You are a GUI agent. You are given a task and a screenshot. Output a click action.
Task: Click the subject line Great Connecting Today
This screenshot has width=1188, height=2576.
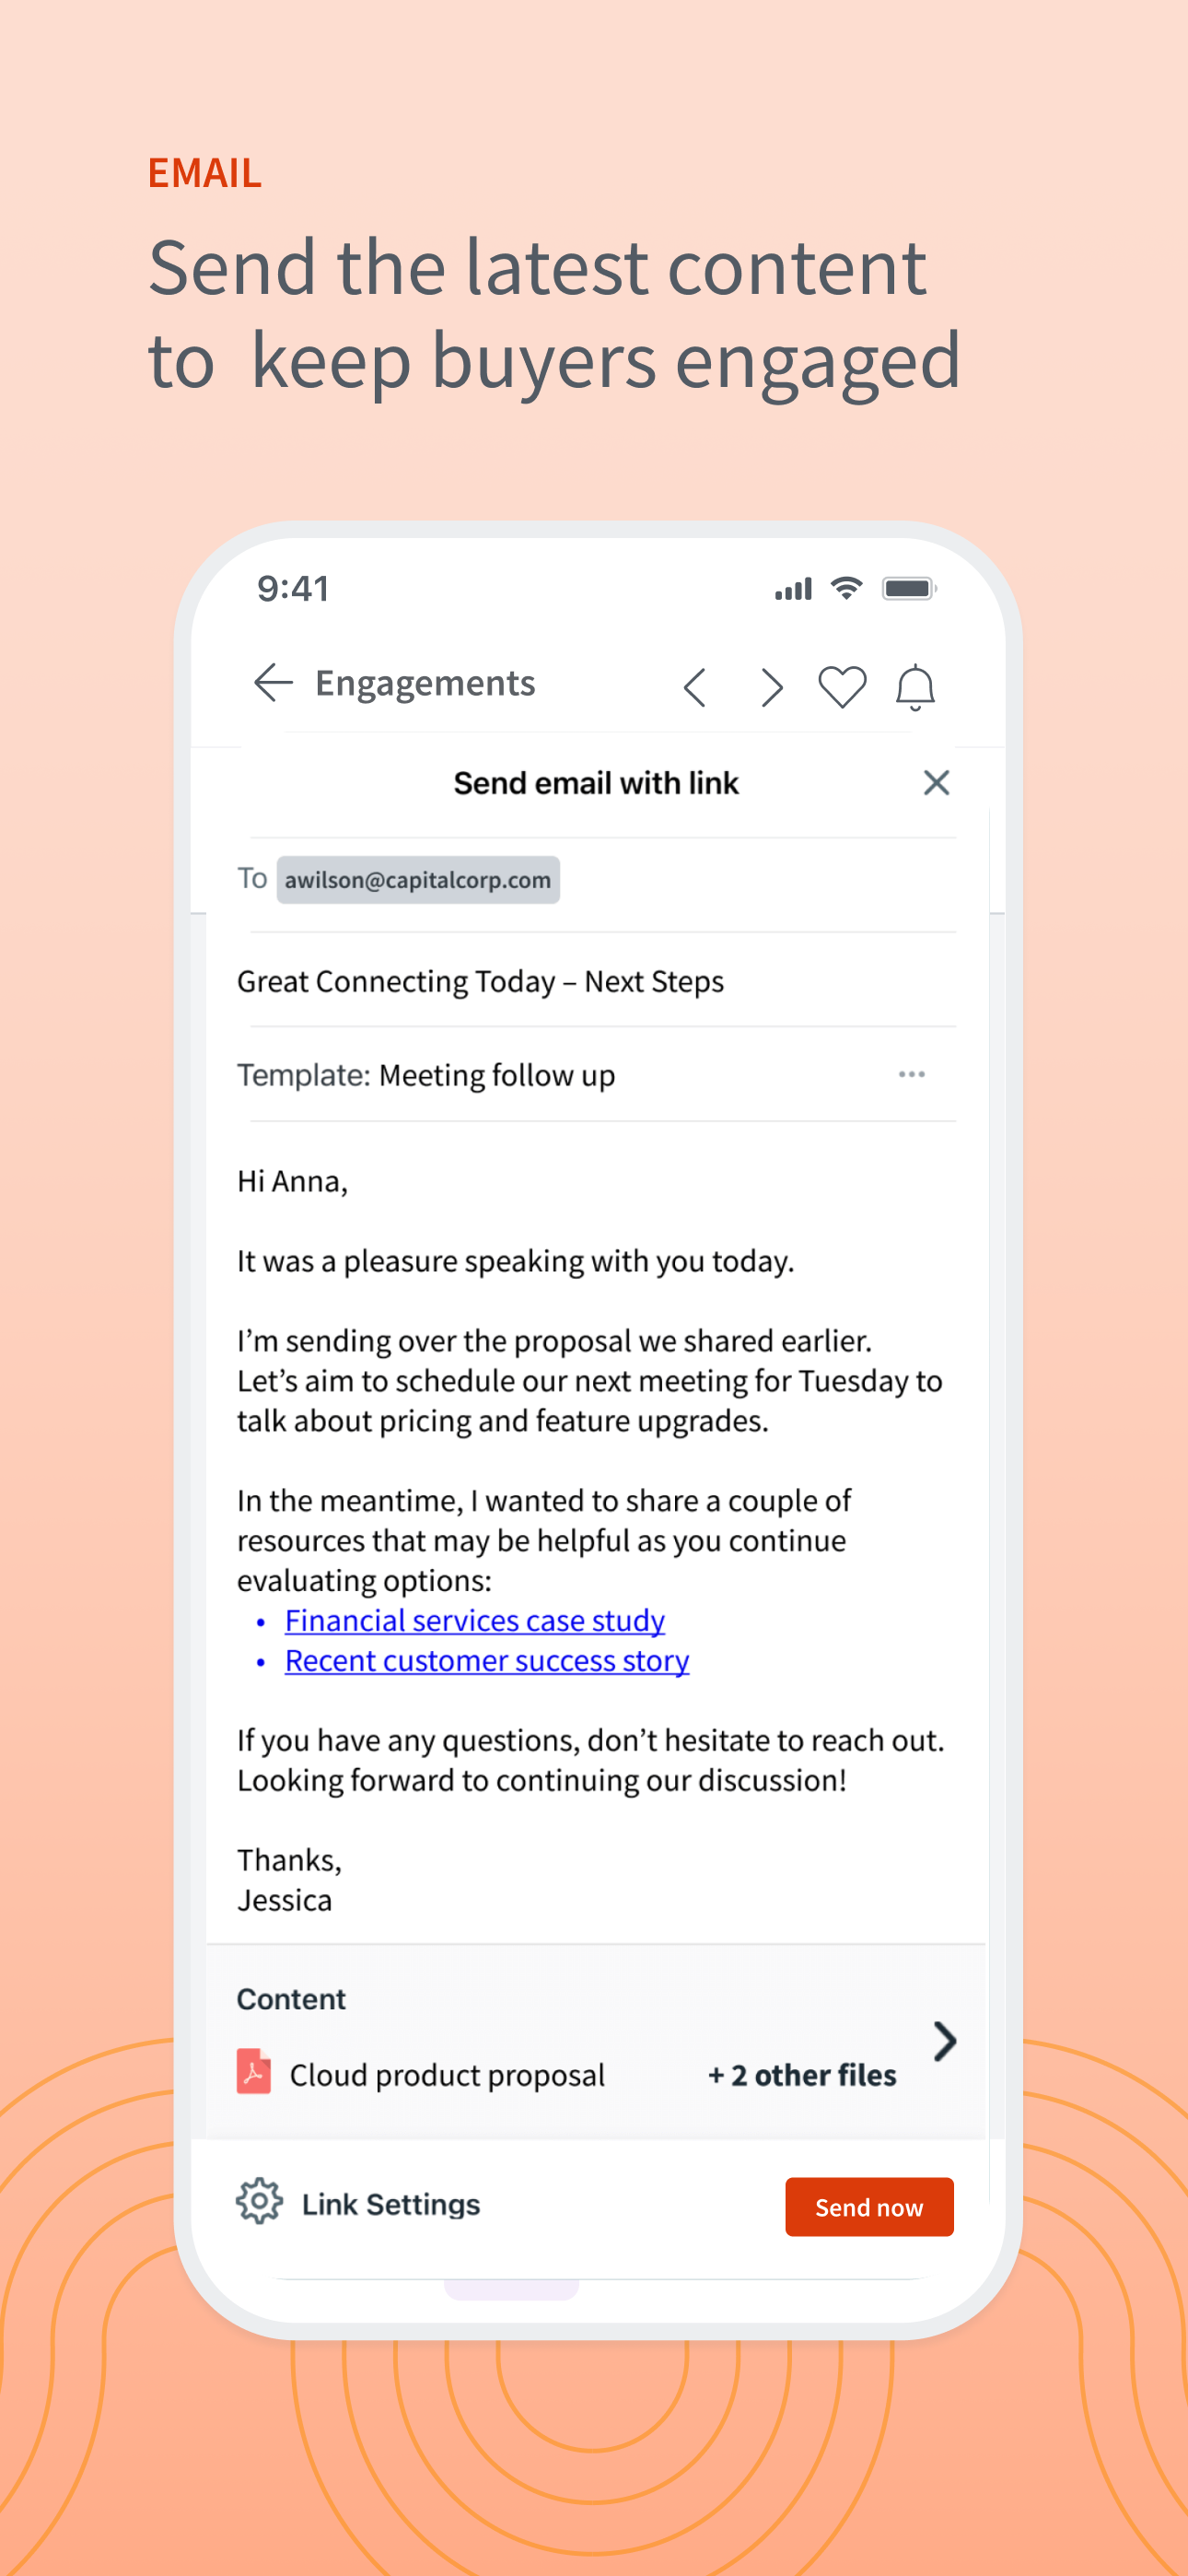[x=480, y=981]
